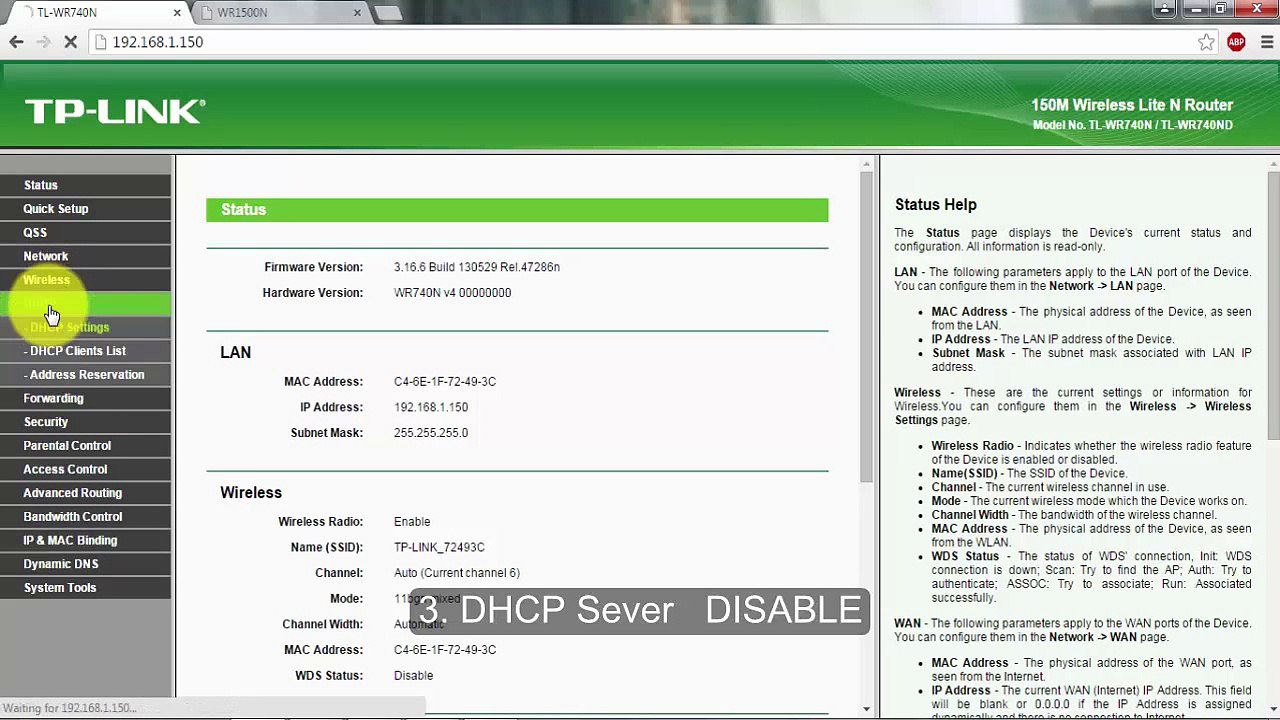Click the Model No. TL-WR740N / TL-WR740ND text
Screen dimensions: 1280x720
(x=1133, y=125)
